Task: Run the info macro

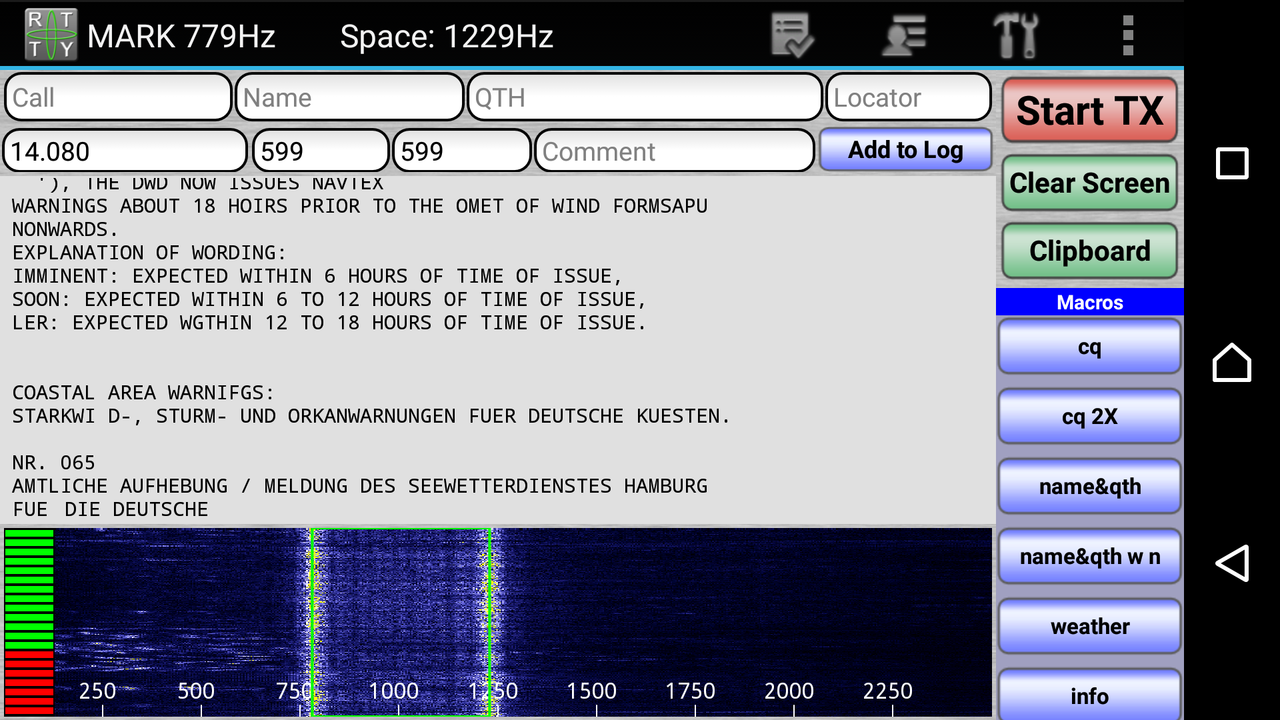Action: point(1090,695)
